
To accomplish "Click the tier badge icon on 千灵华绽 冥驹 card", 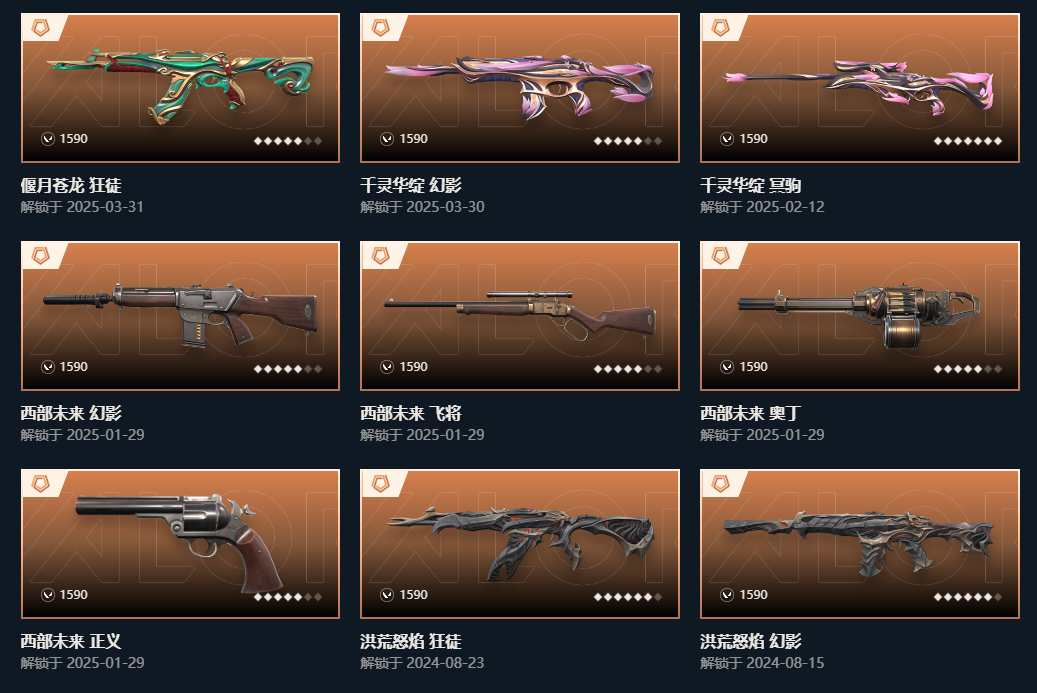I will (720, 28).
